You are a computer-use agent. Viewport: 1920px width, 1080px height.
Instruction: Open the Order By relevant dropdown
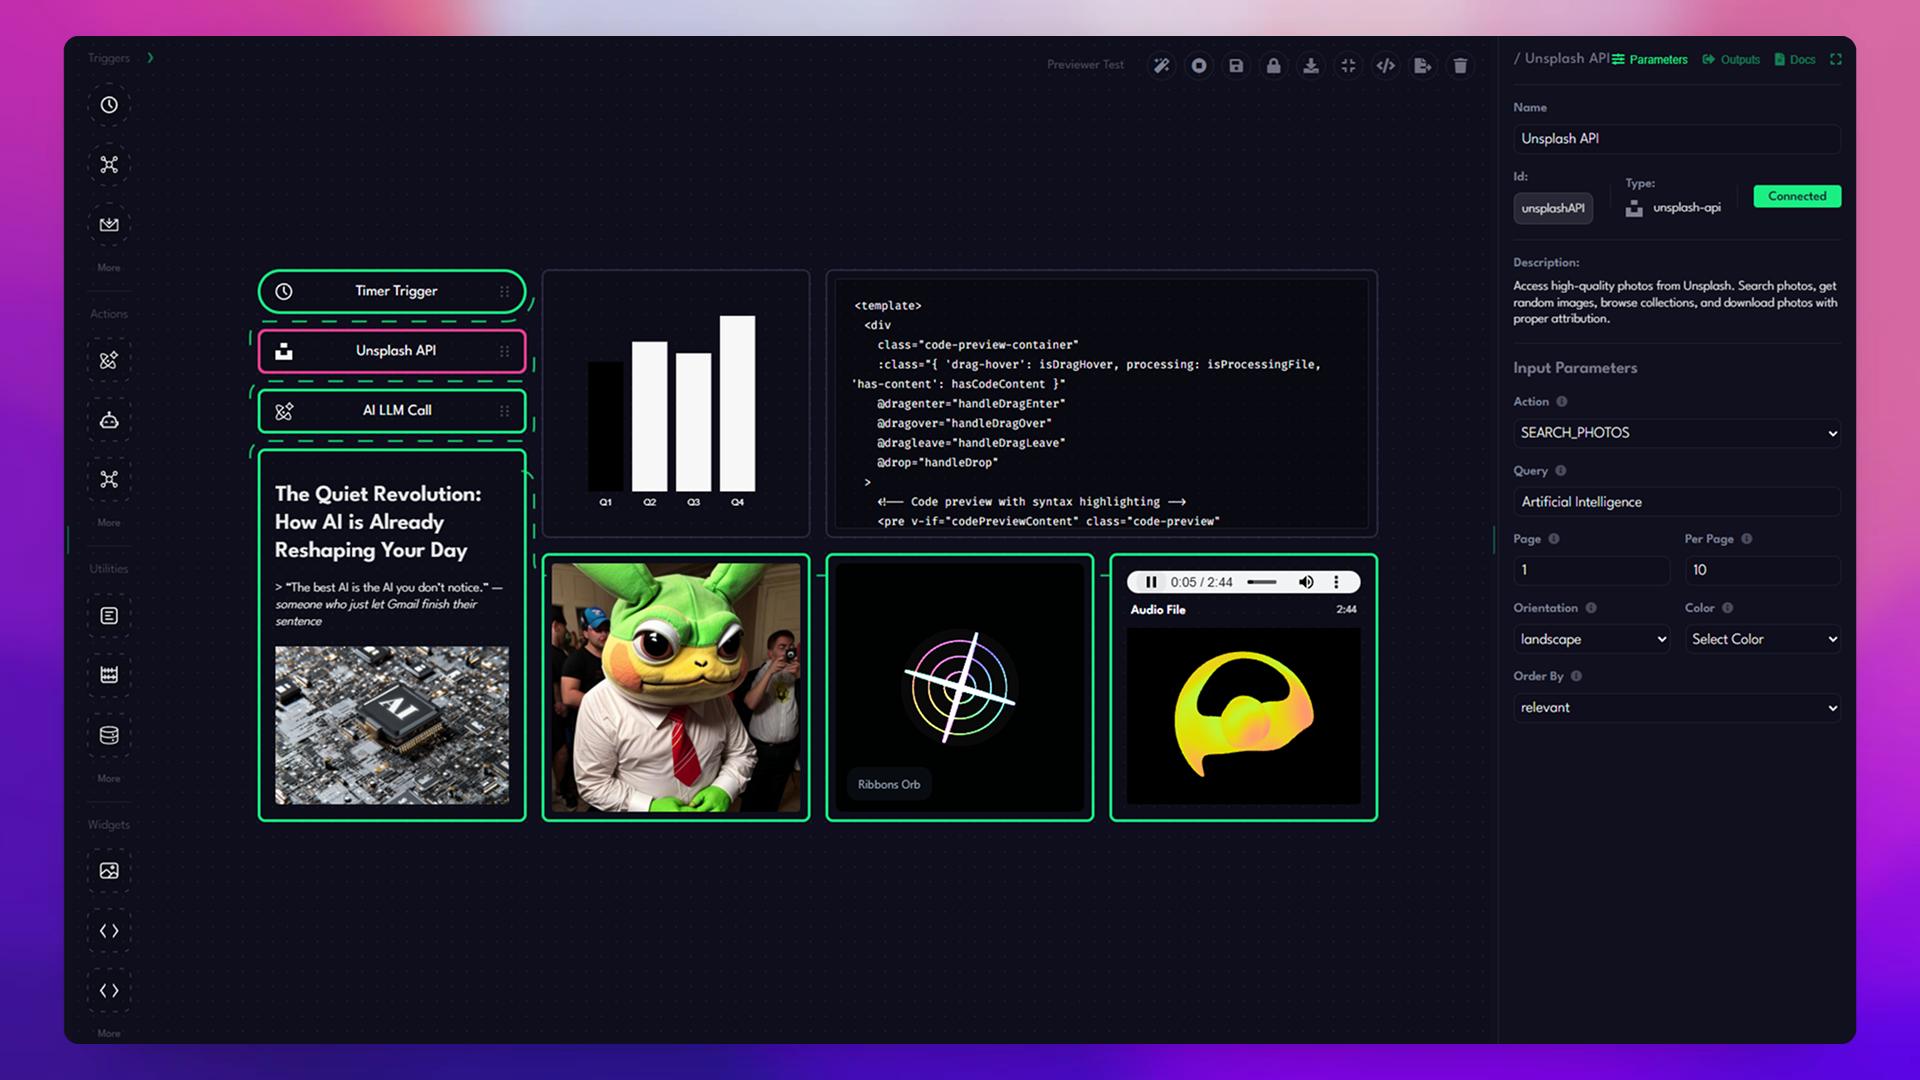coord(1676,707)
